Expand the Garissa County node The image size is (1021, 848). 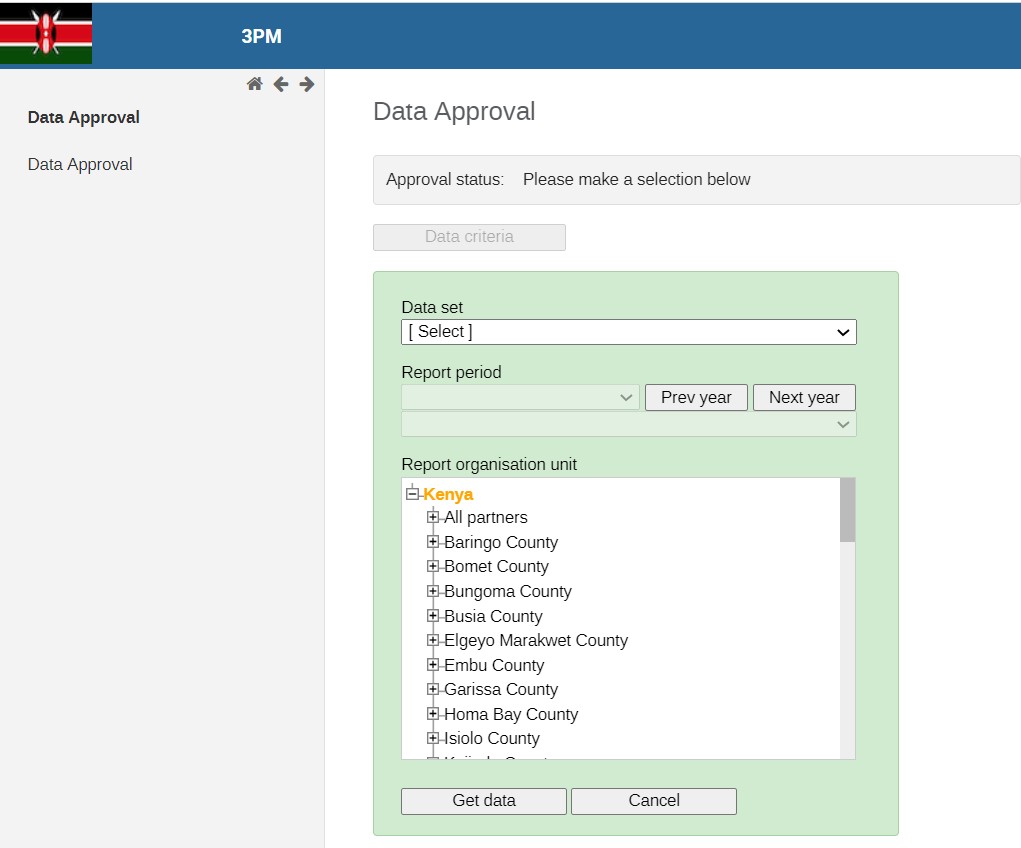433,689
